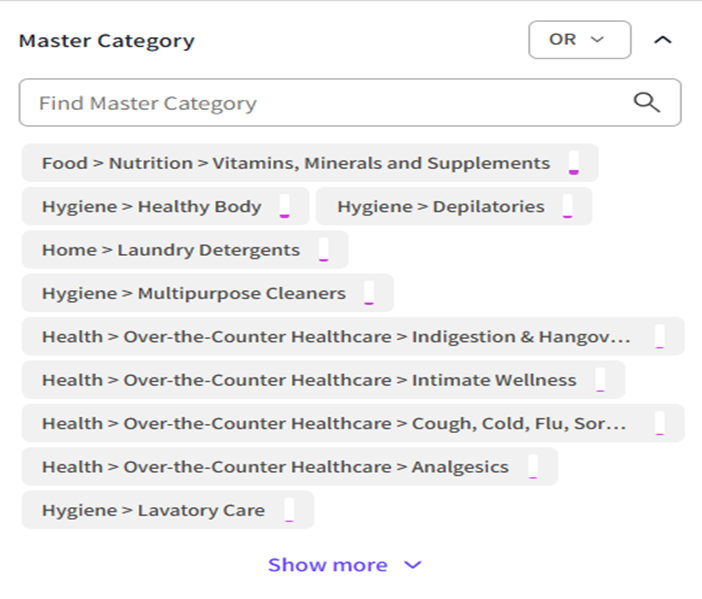Click the small icon on Multipurpose Cleaners chip
Screen dimensions: 702x599
pyautogui.click(x=369, y=294)
